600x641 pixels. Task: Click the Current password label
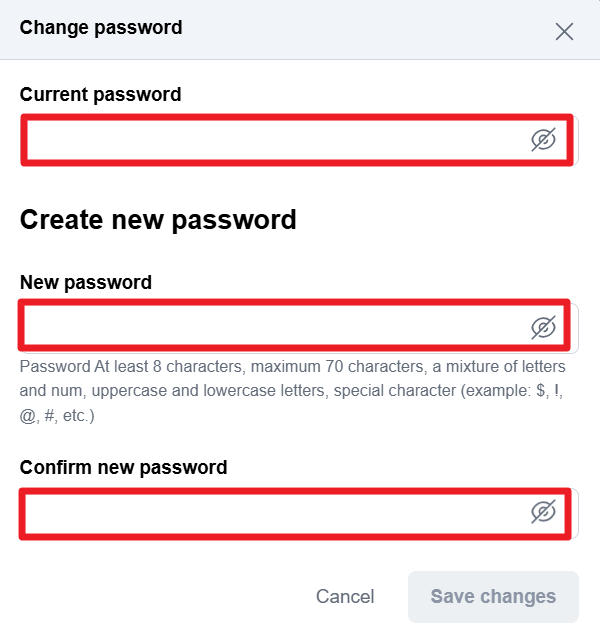[101, 95]
